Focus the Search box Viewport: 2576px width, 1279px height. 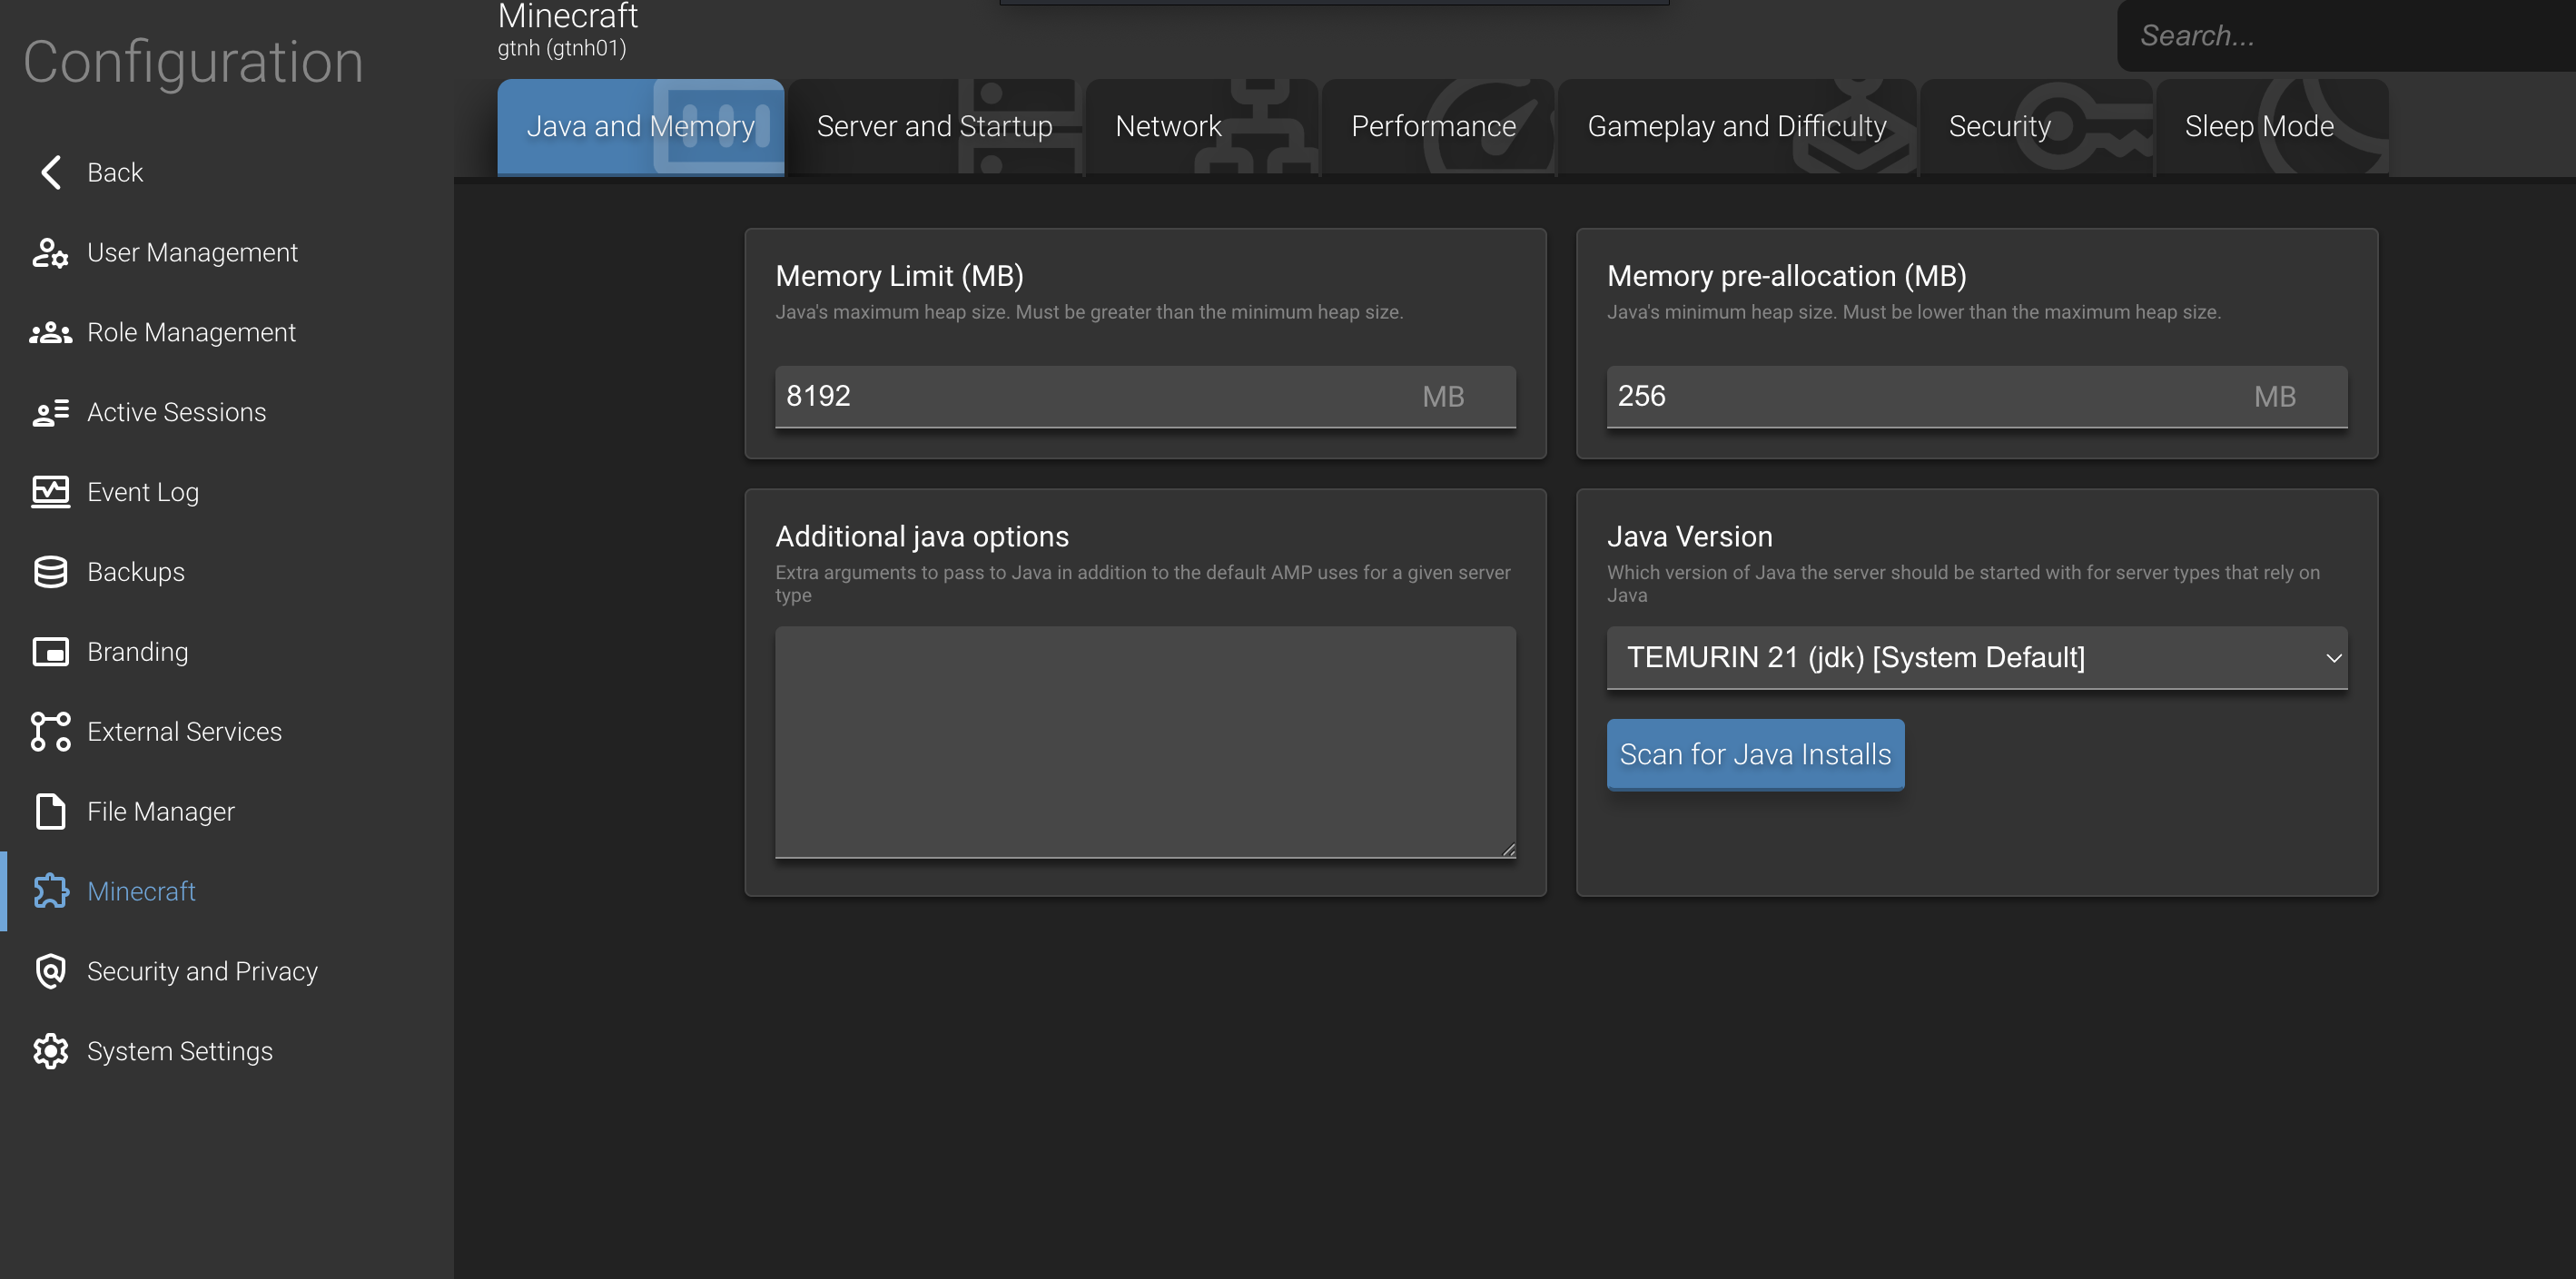click(x=2346, y=35)
